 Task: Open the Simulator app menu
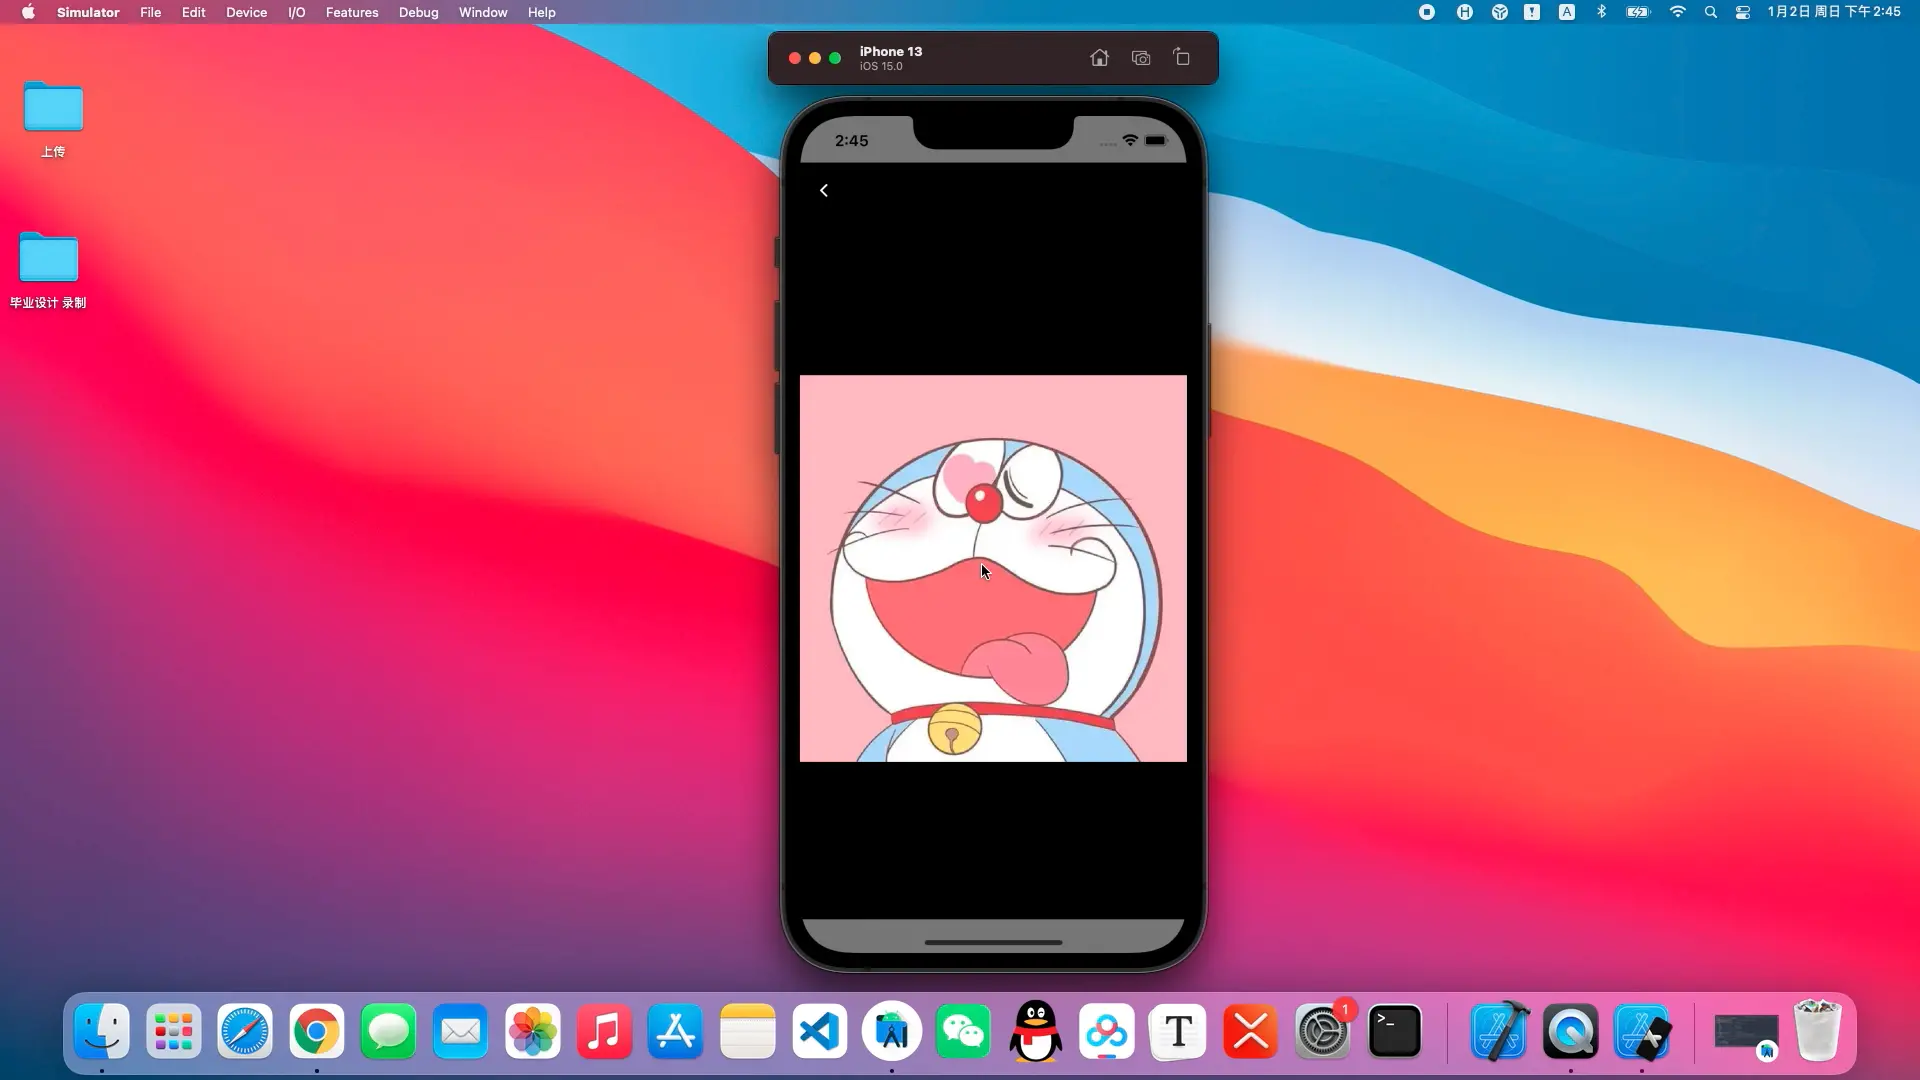pyautogui.click(x=88, y=12)
